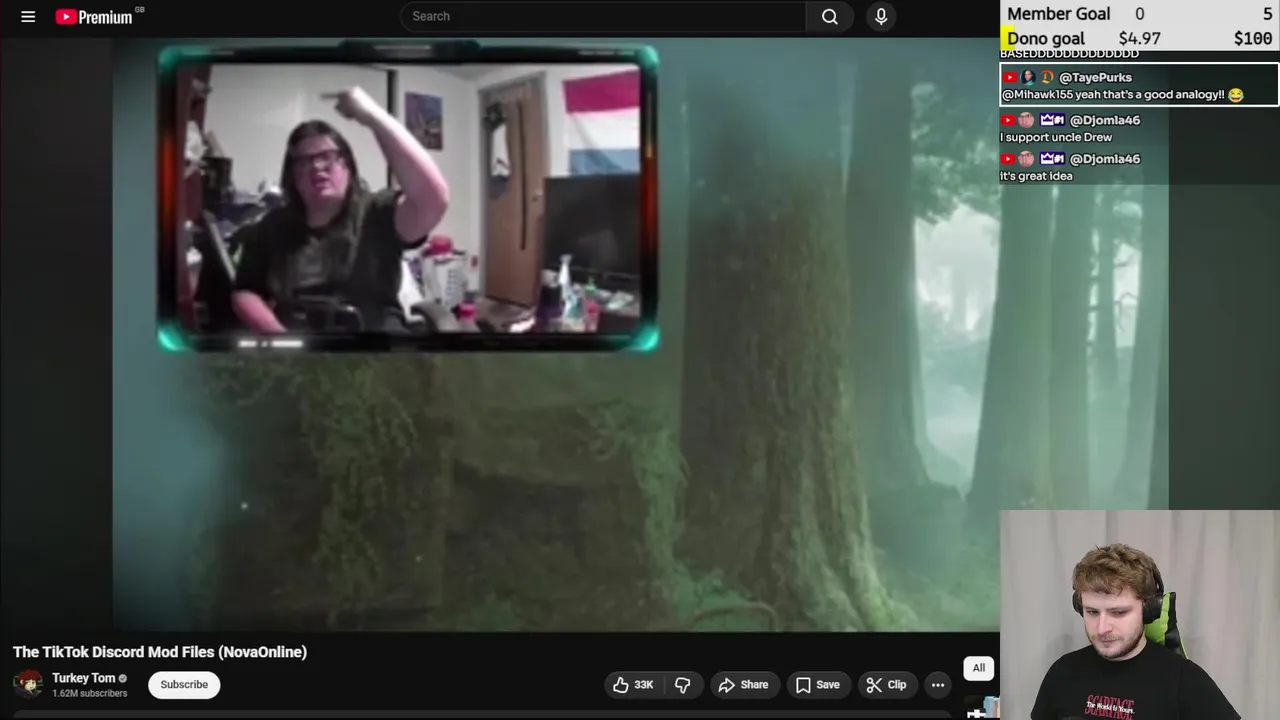Click the Member Goal label
Screen dimensions: 1280x720
point(1058,14)
